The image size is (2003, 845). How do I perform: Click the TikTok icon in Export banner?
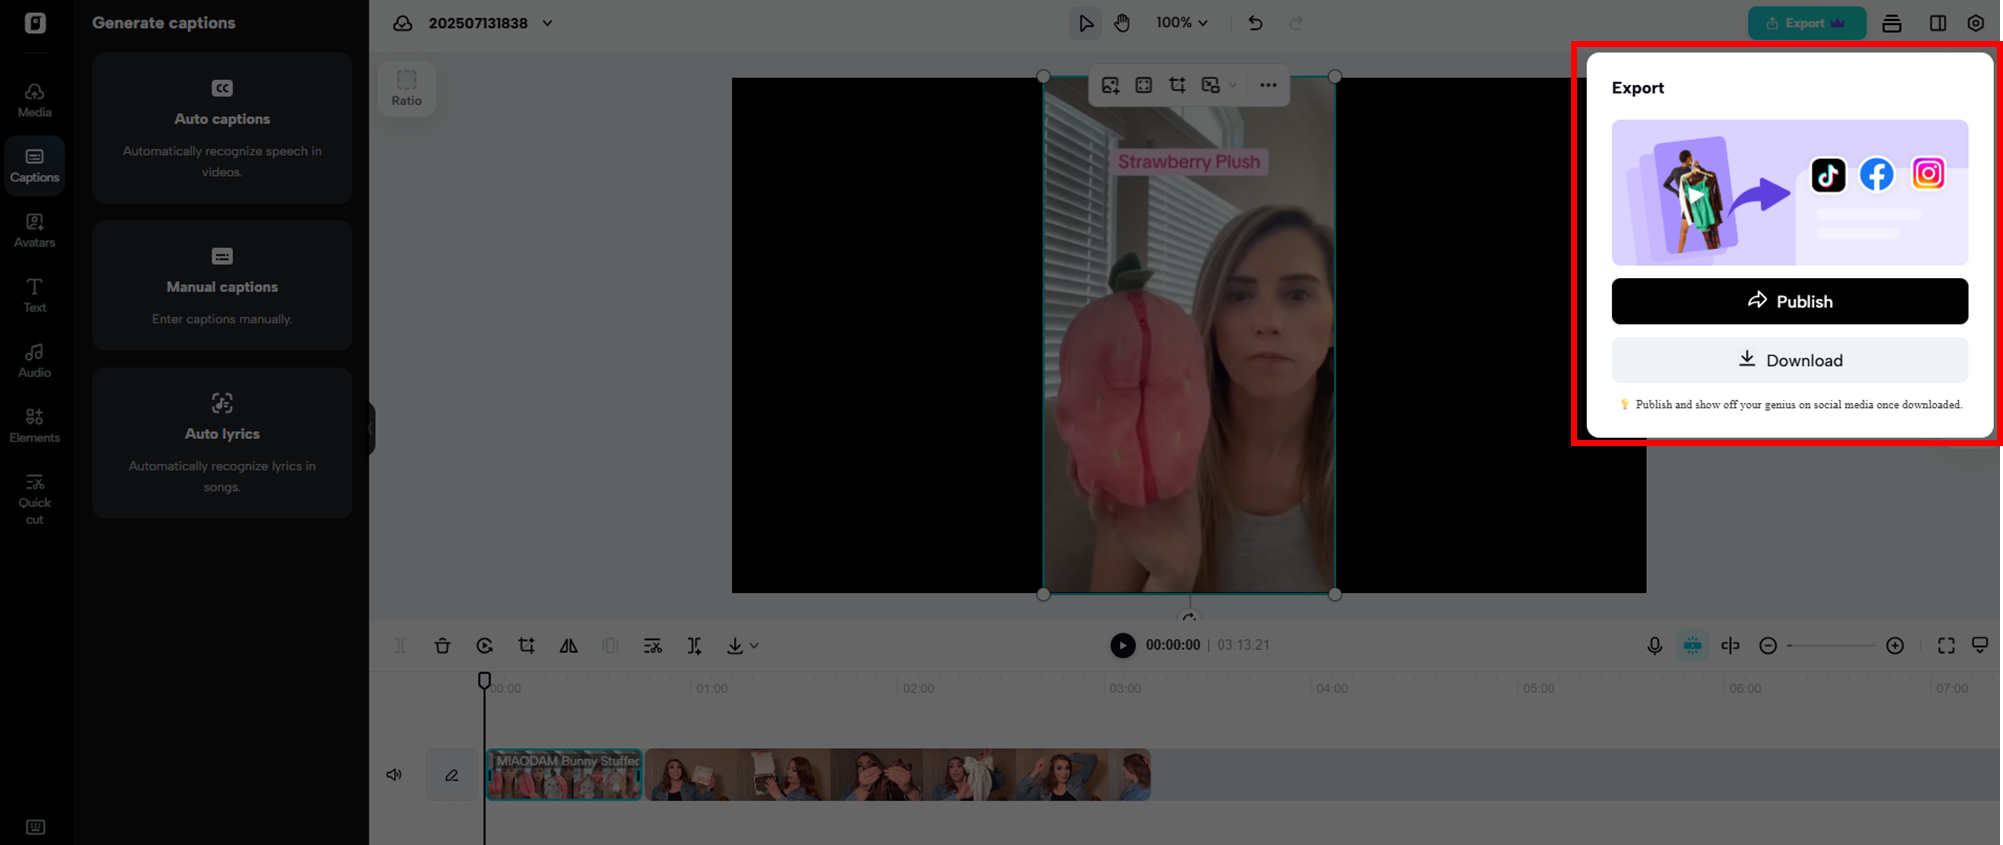click(x=1828, y=175)
